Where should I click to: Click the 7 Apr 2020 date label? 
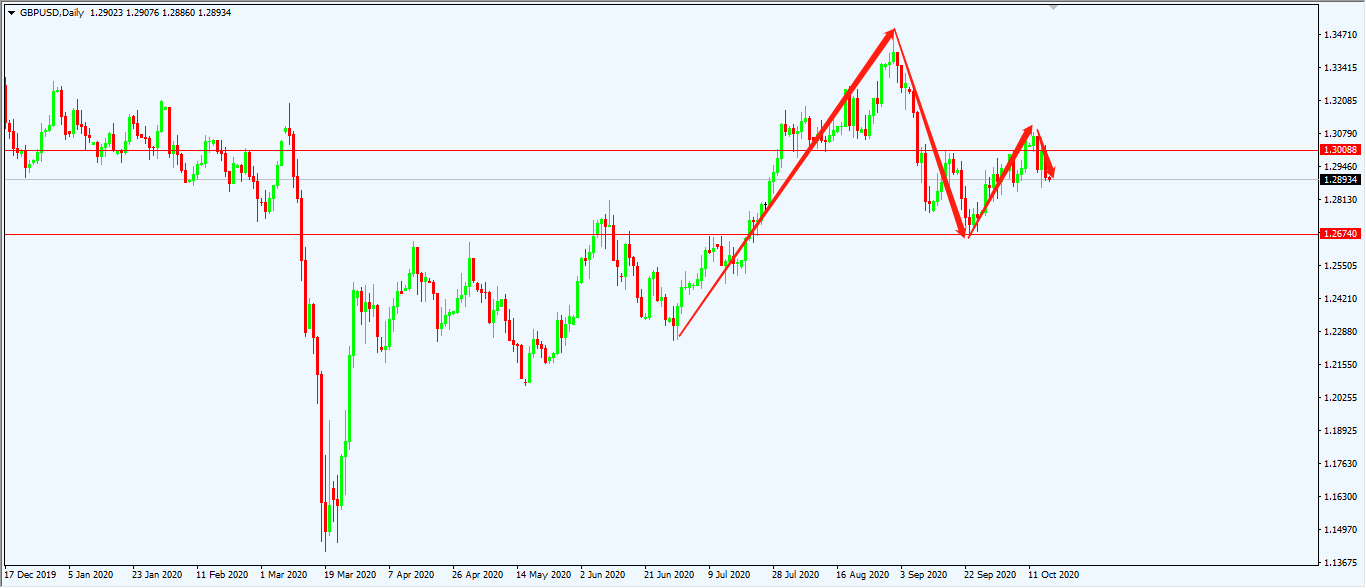click(x=412, y=575)
